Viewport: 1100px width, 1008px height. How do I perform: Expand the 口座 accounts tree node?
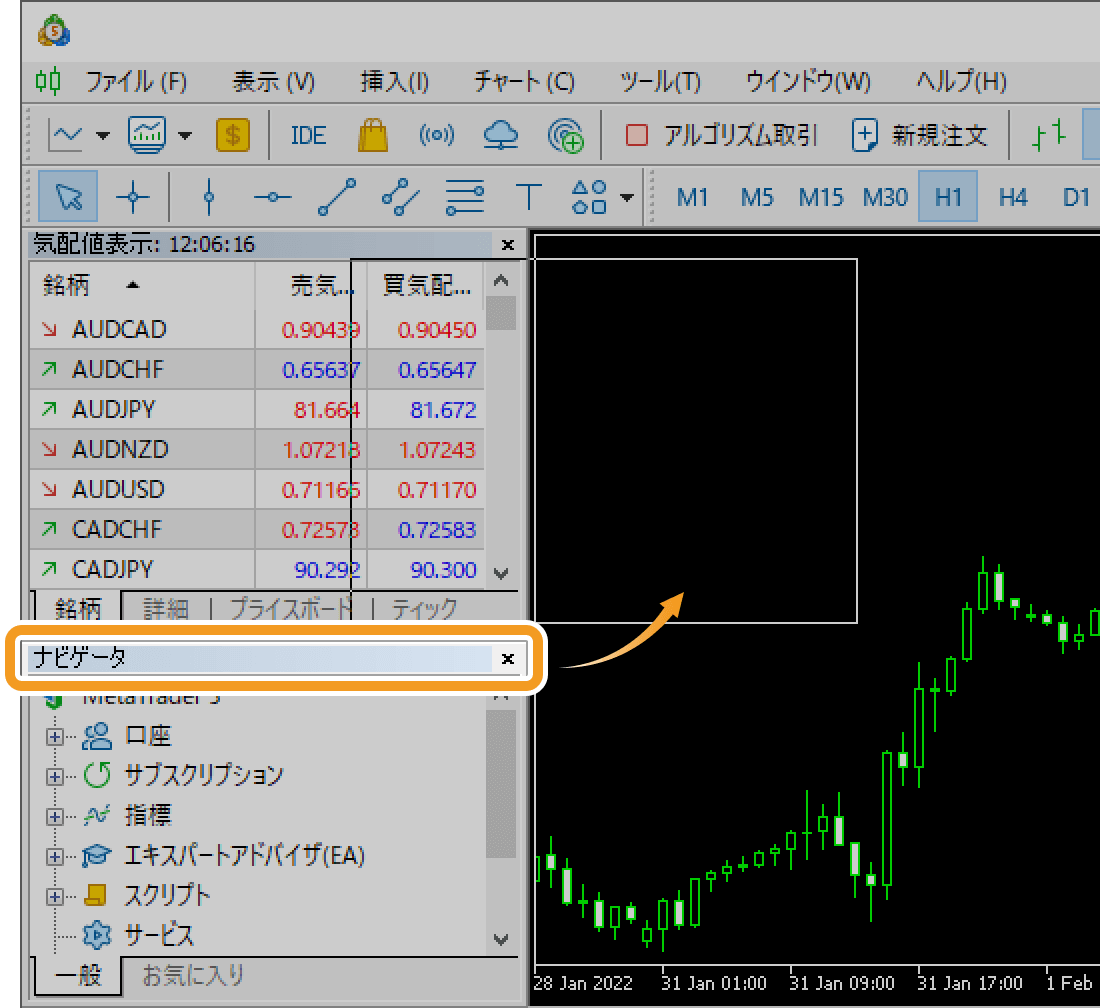pos(55,737)
